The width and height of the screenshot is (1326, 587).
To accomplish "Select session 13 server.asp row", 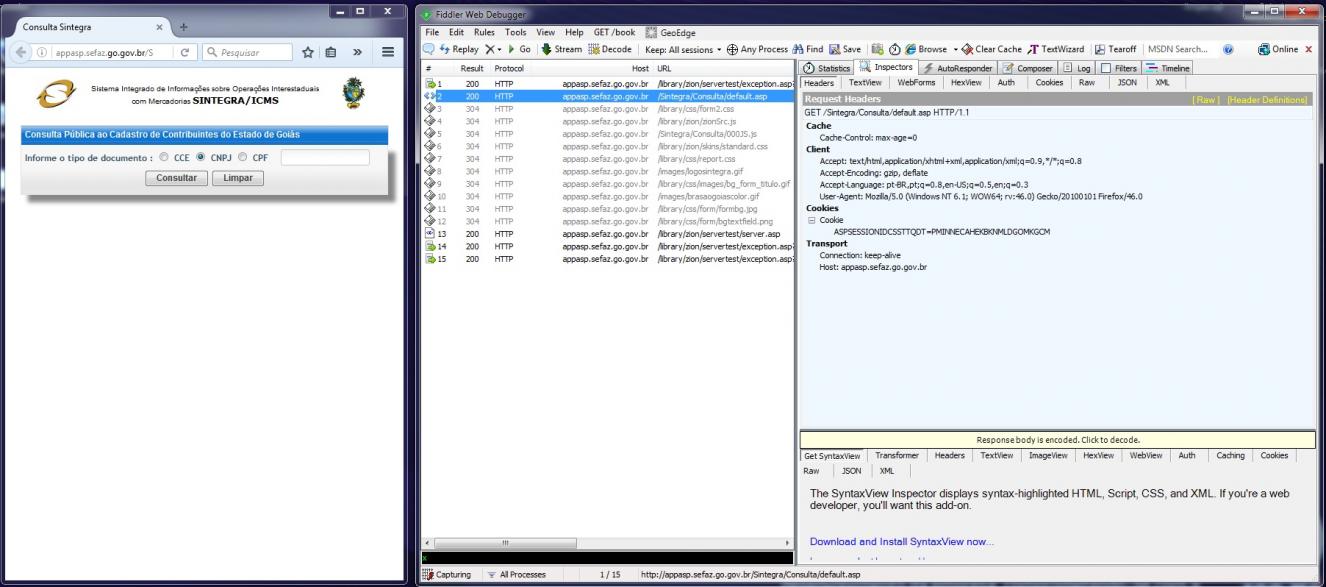I will point(610,234).
